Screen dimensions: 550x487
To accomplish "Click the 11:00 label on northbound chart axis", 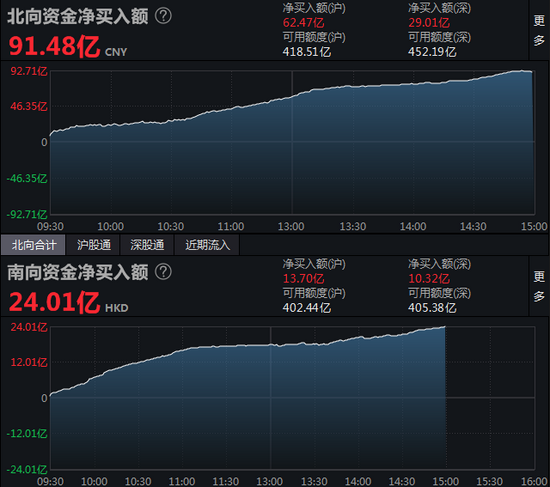I will [231, 226].
